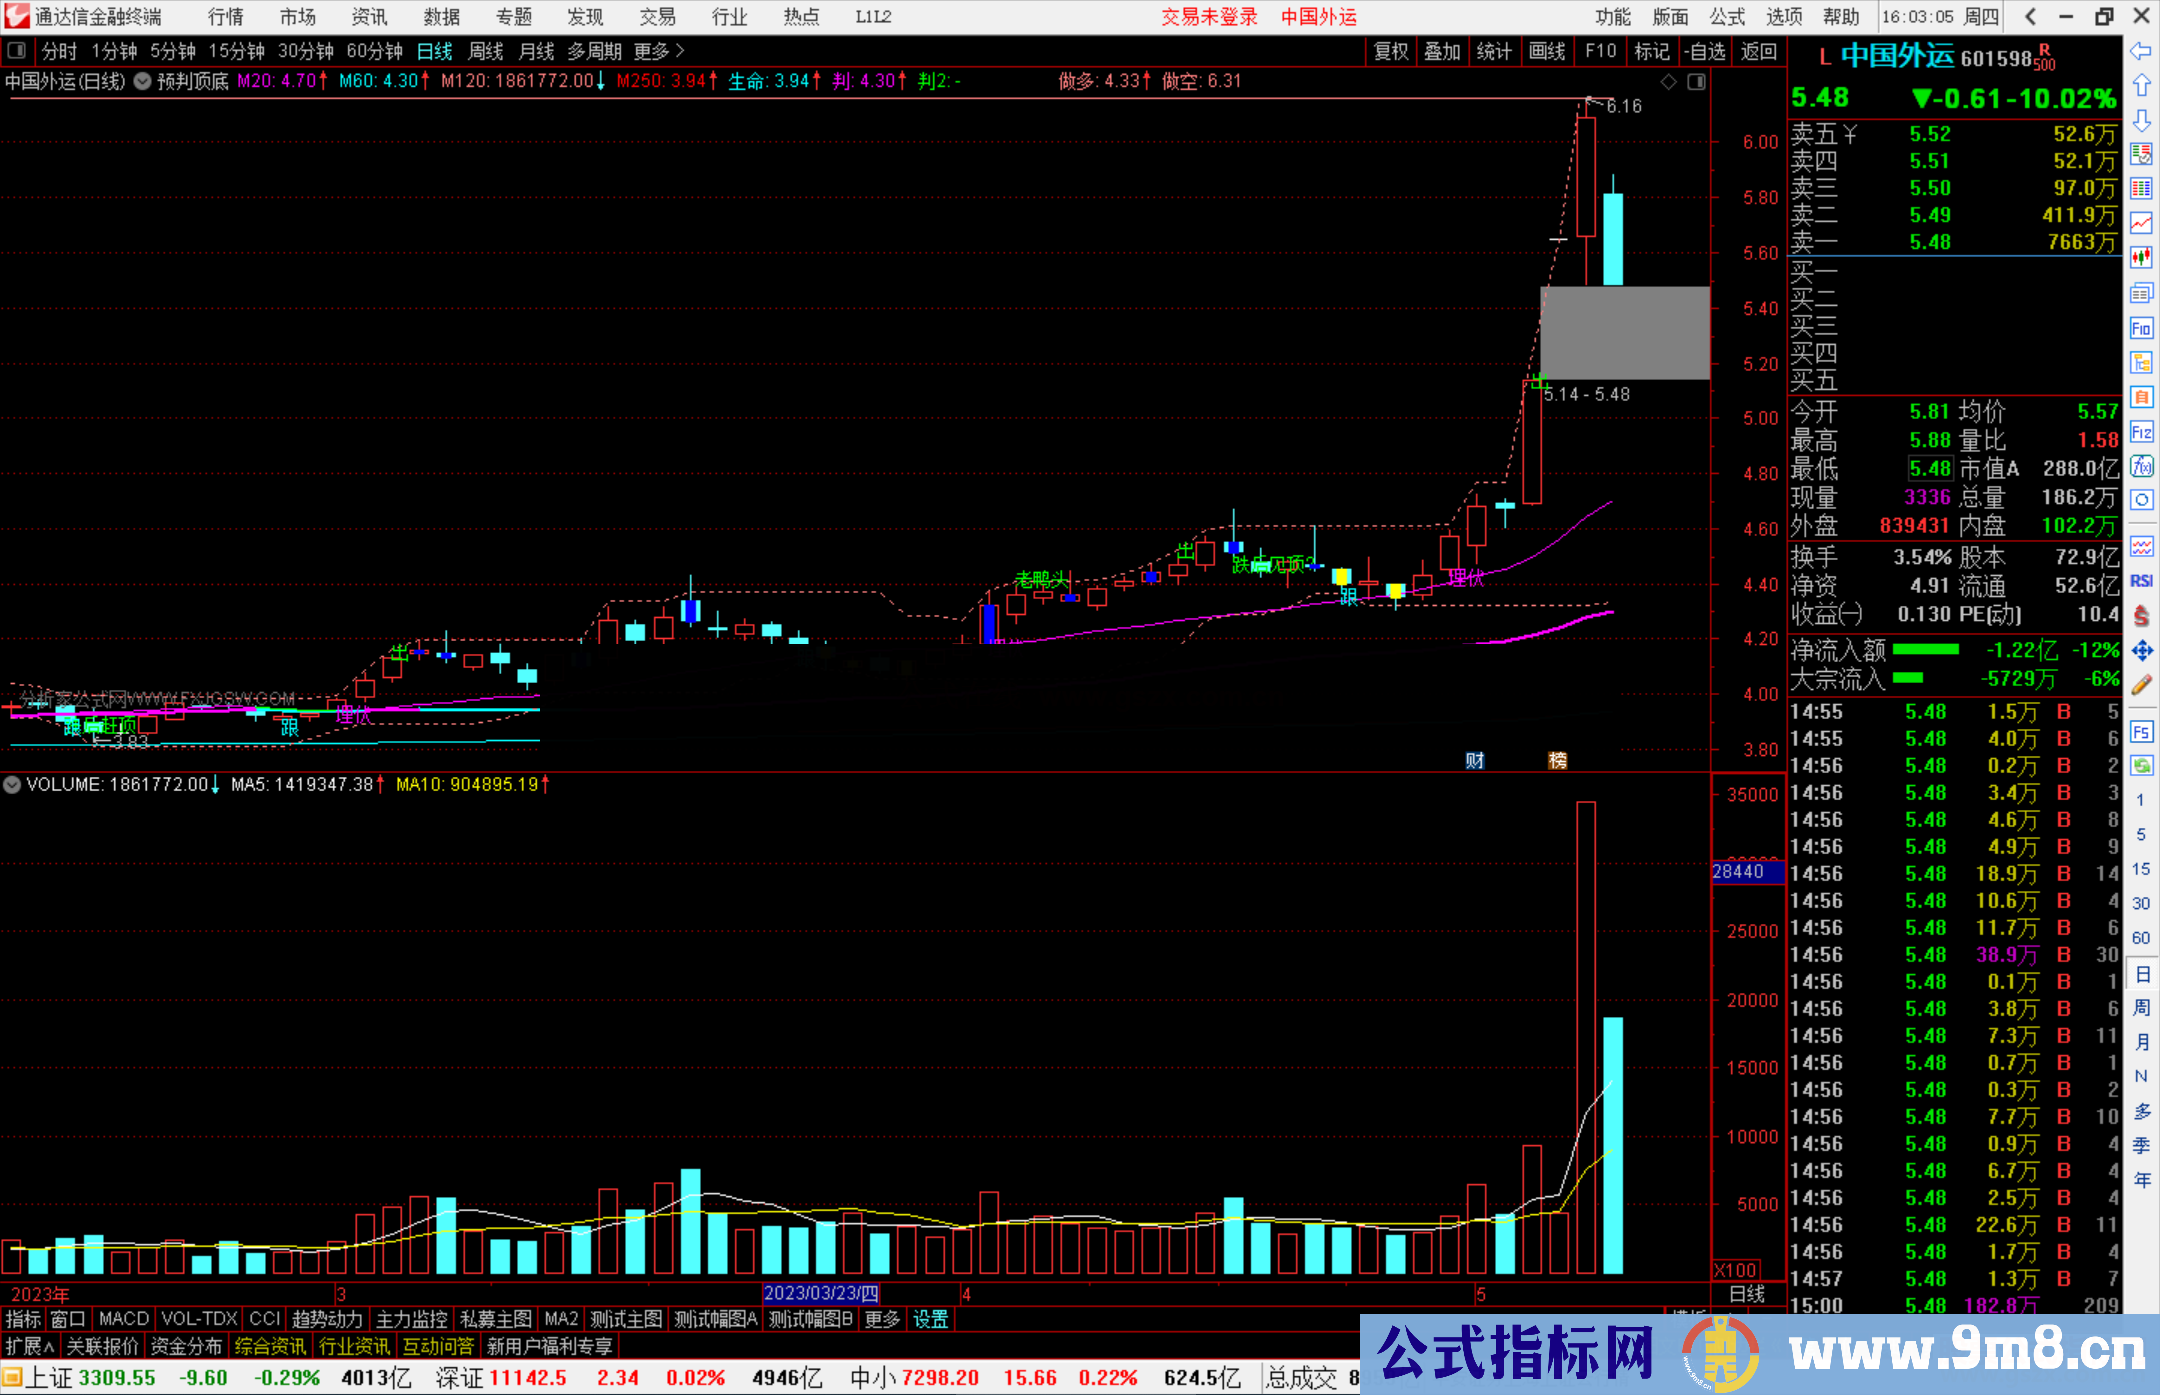
Task: Click the 2023/03/23/四 date marker
Action: (x=821, y=1293)
